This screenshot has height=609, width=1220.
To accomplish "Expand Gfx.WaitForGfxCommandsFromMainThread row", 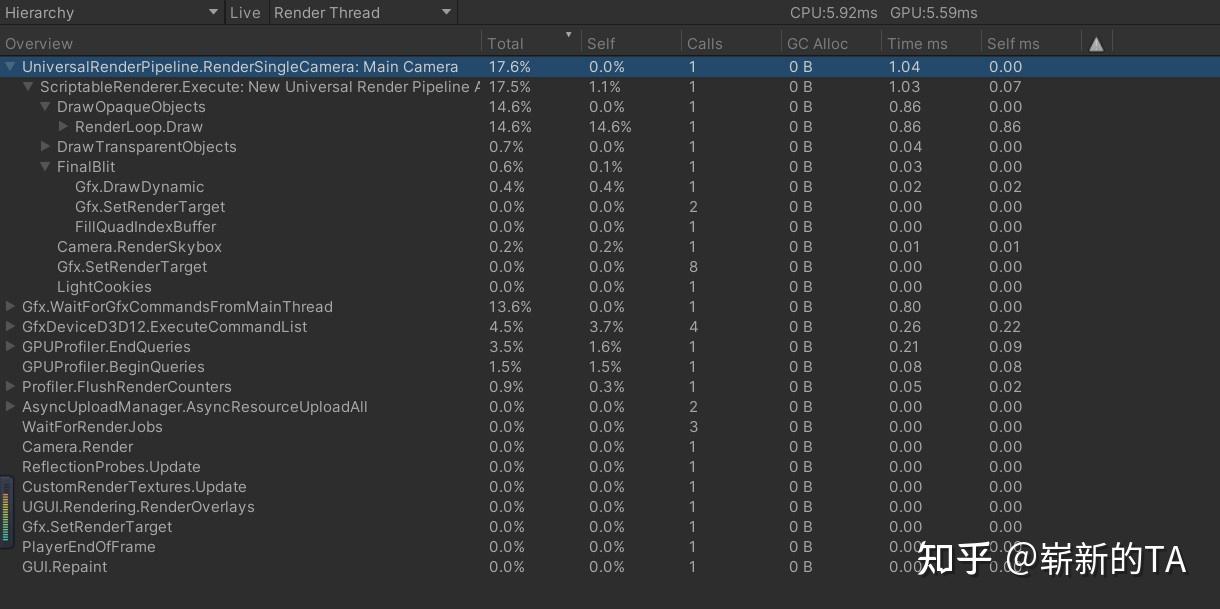I will pos(11,307).
